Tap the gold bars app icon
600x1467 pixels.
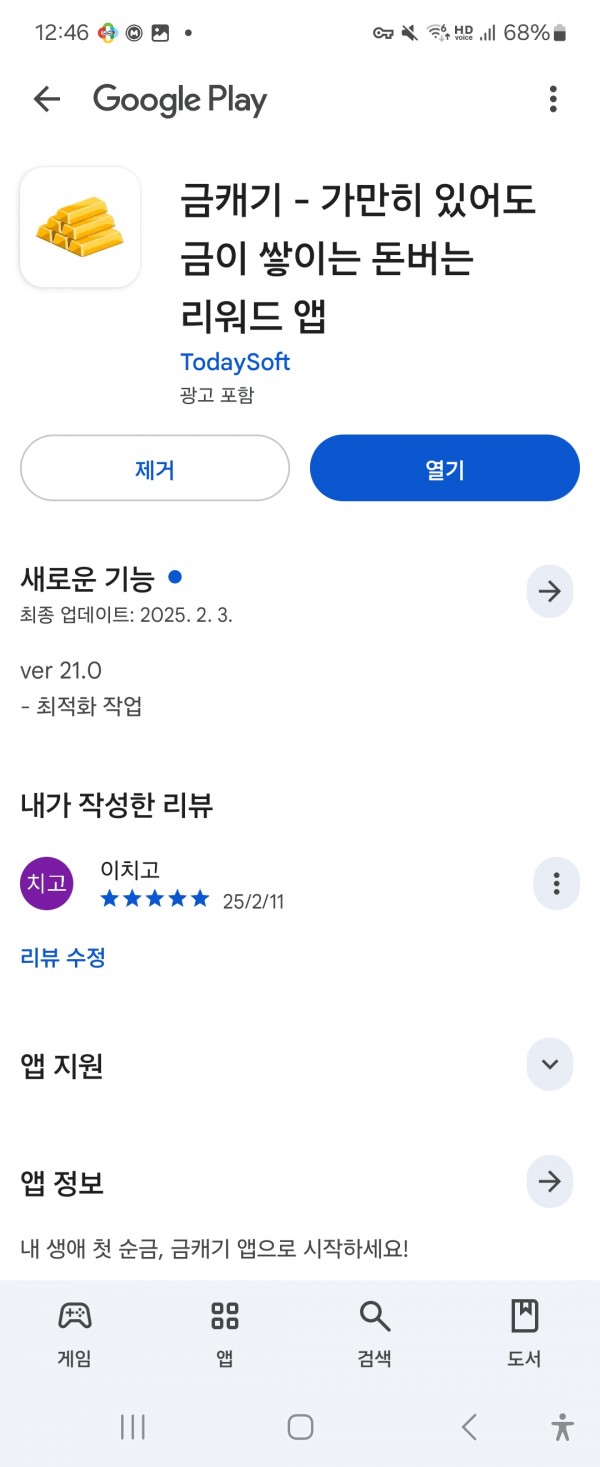click(80, 227)
